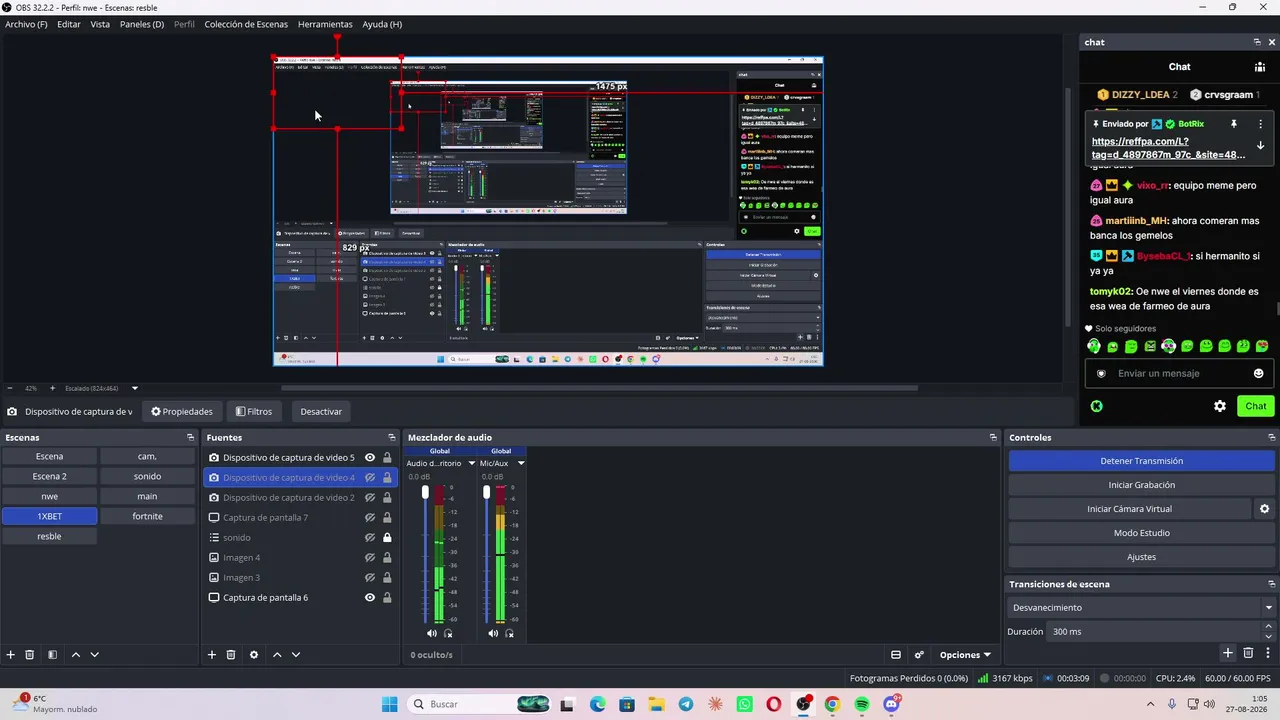Unlock the sonido source

[387, 538]
